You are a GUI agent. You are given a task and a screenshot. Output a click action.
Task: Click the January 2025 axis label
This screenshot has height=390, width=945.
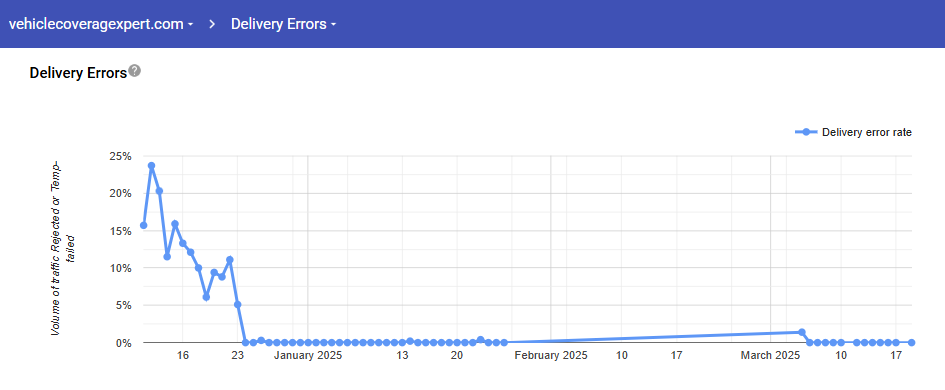pyautogui.click(x=307, y=356)
